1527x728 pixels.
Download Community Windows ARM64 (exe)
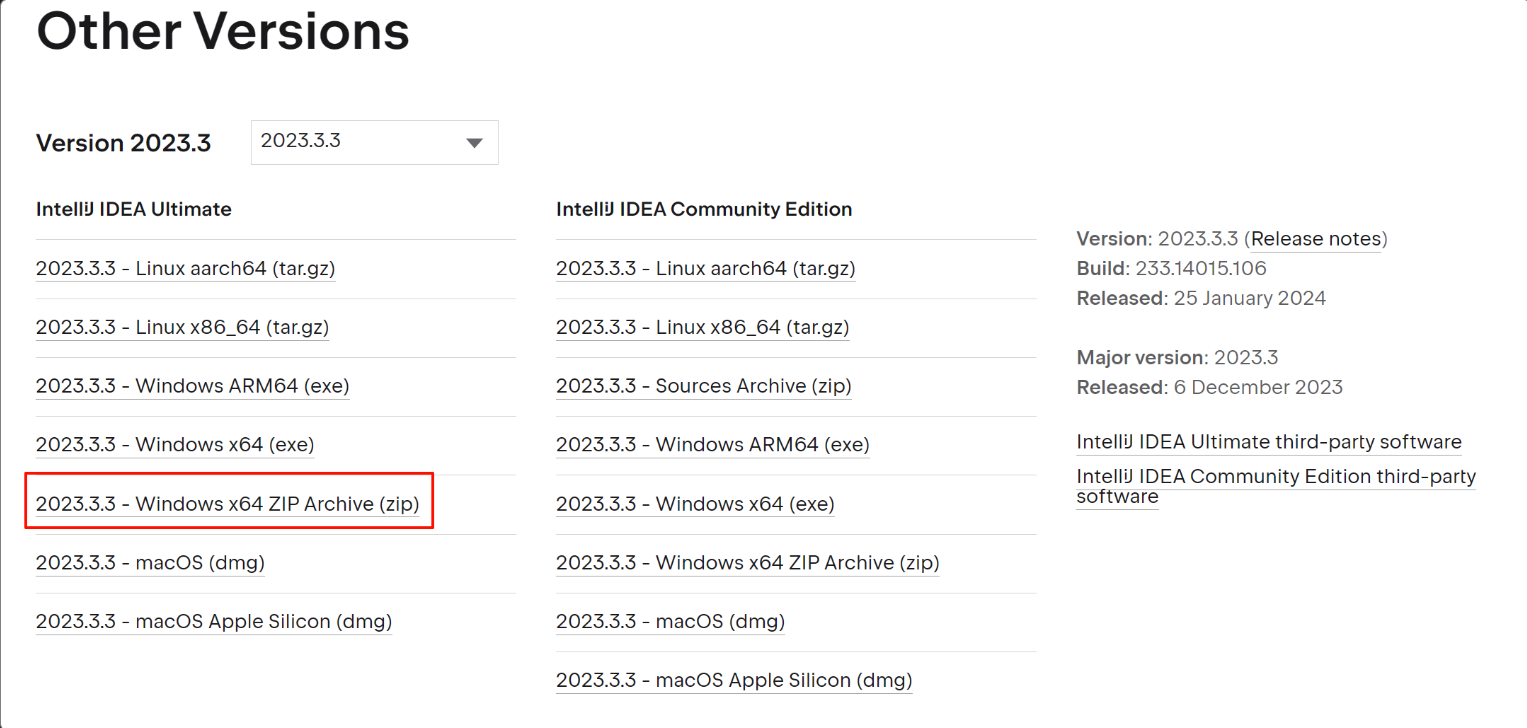pos(713,444)
